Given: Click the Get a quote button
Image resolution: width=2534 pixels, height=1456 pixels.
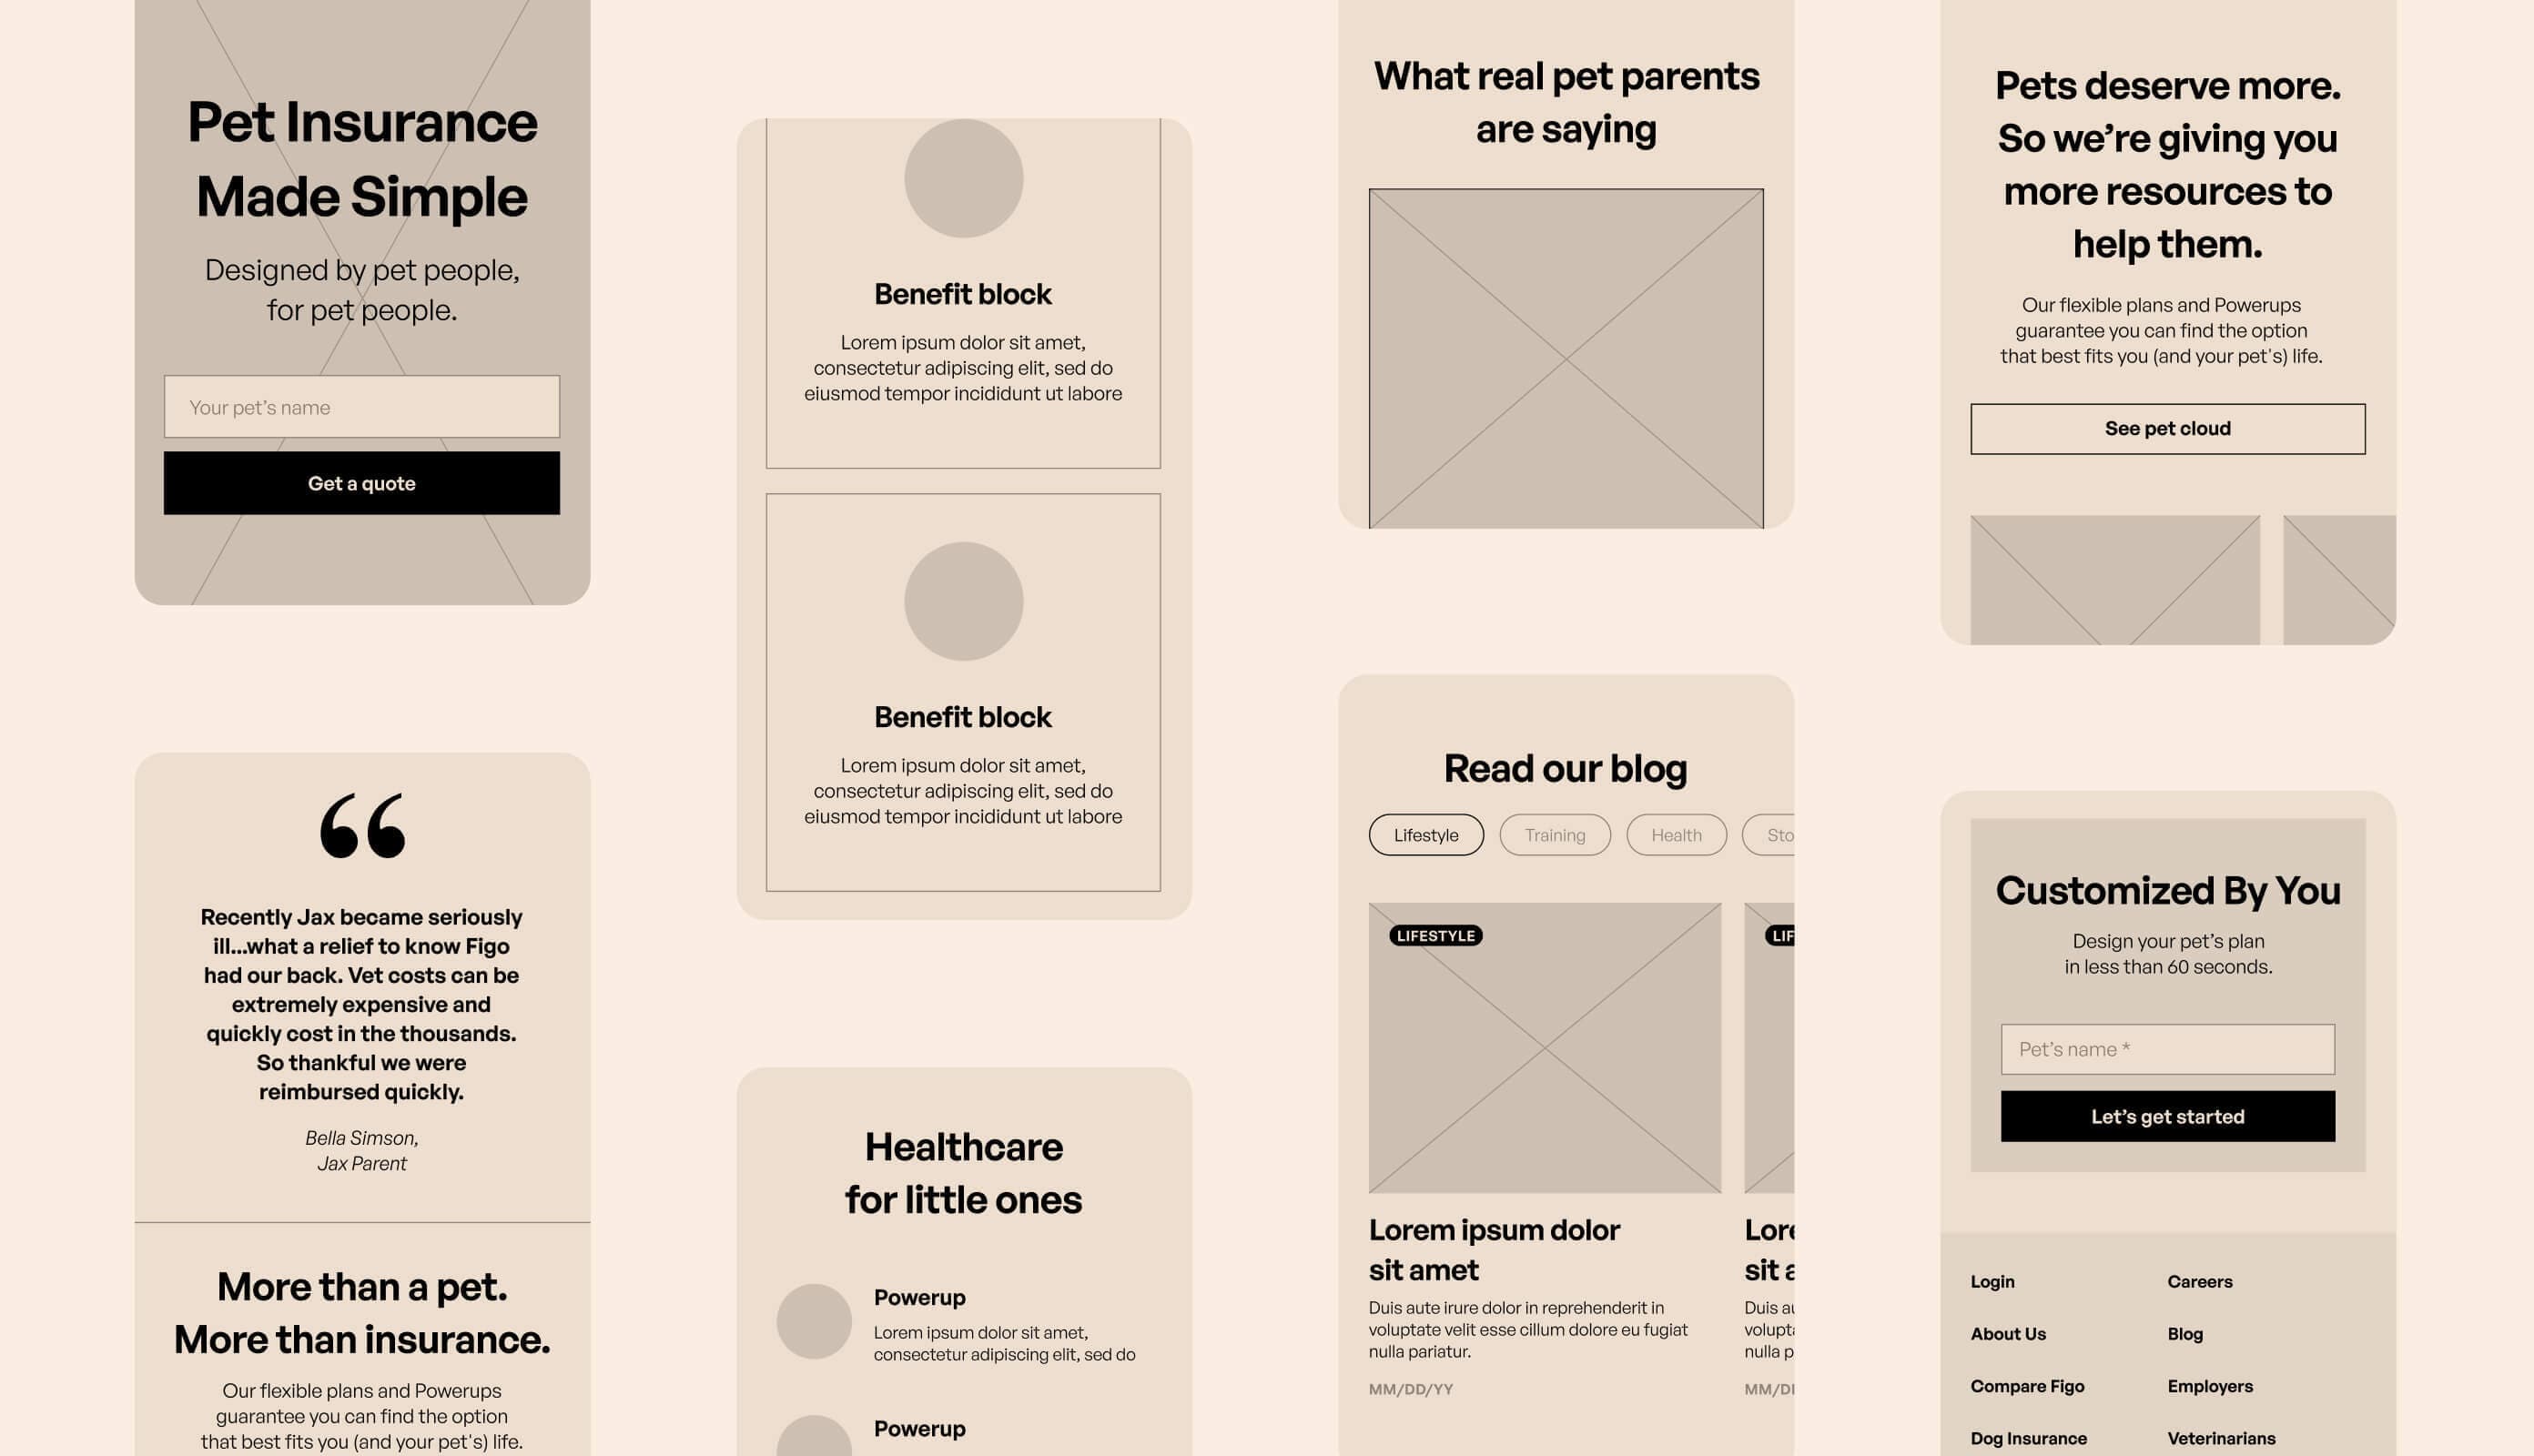Looking at the screenshot, I should 360,482.
